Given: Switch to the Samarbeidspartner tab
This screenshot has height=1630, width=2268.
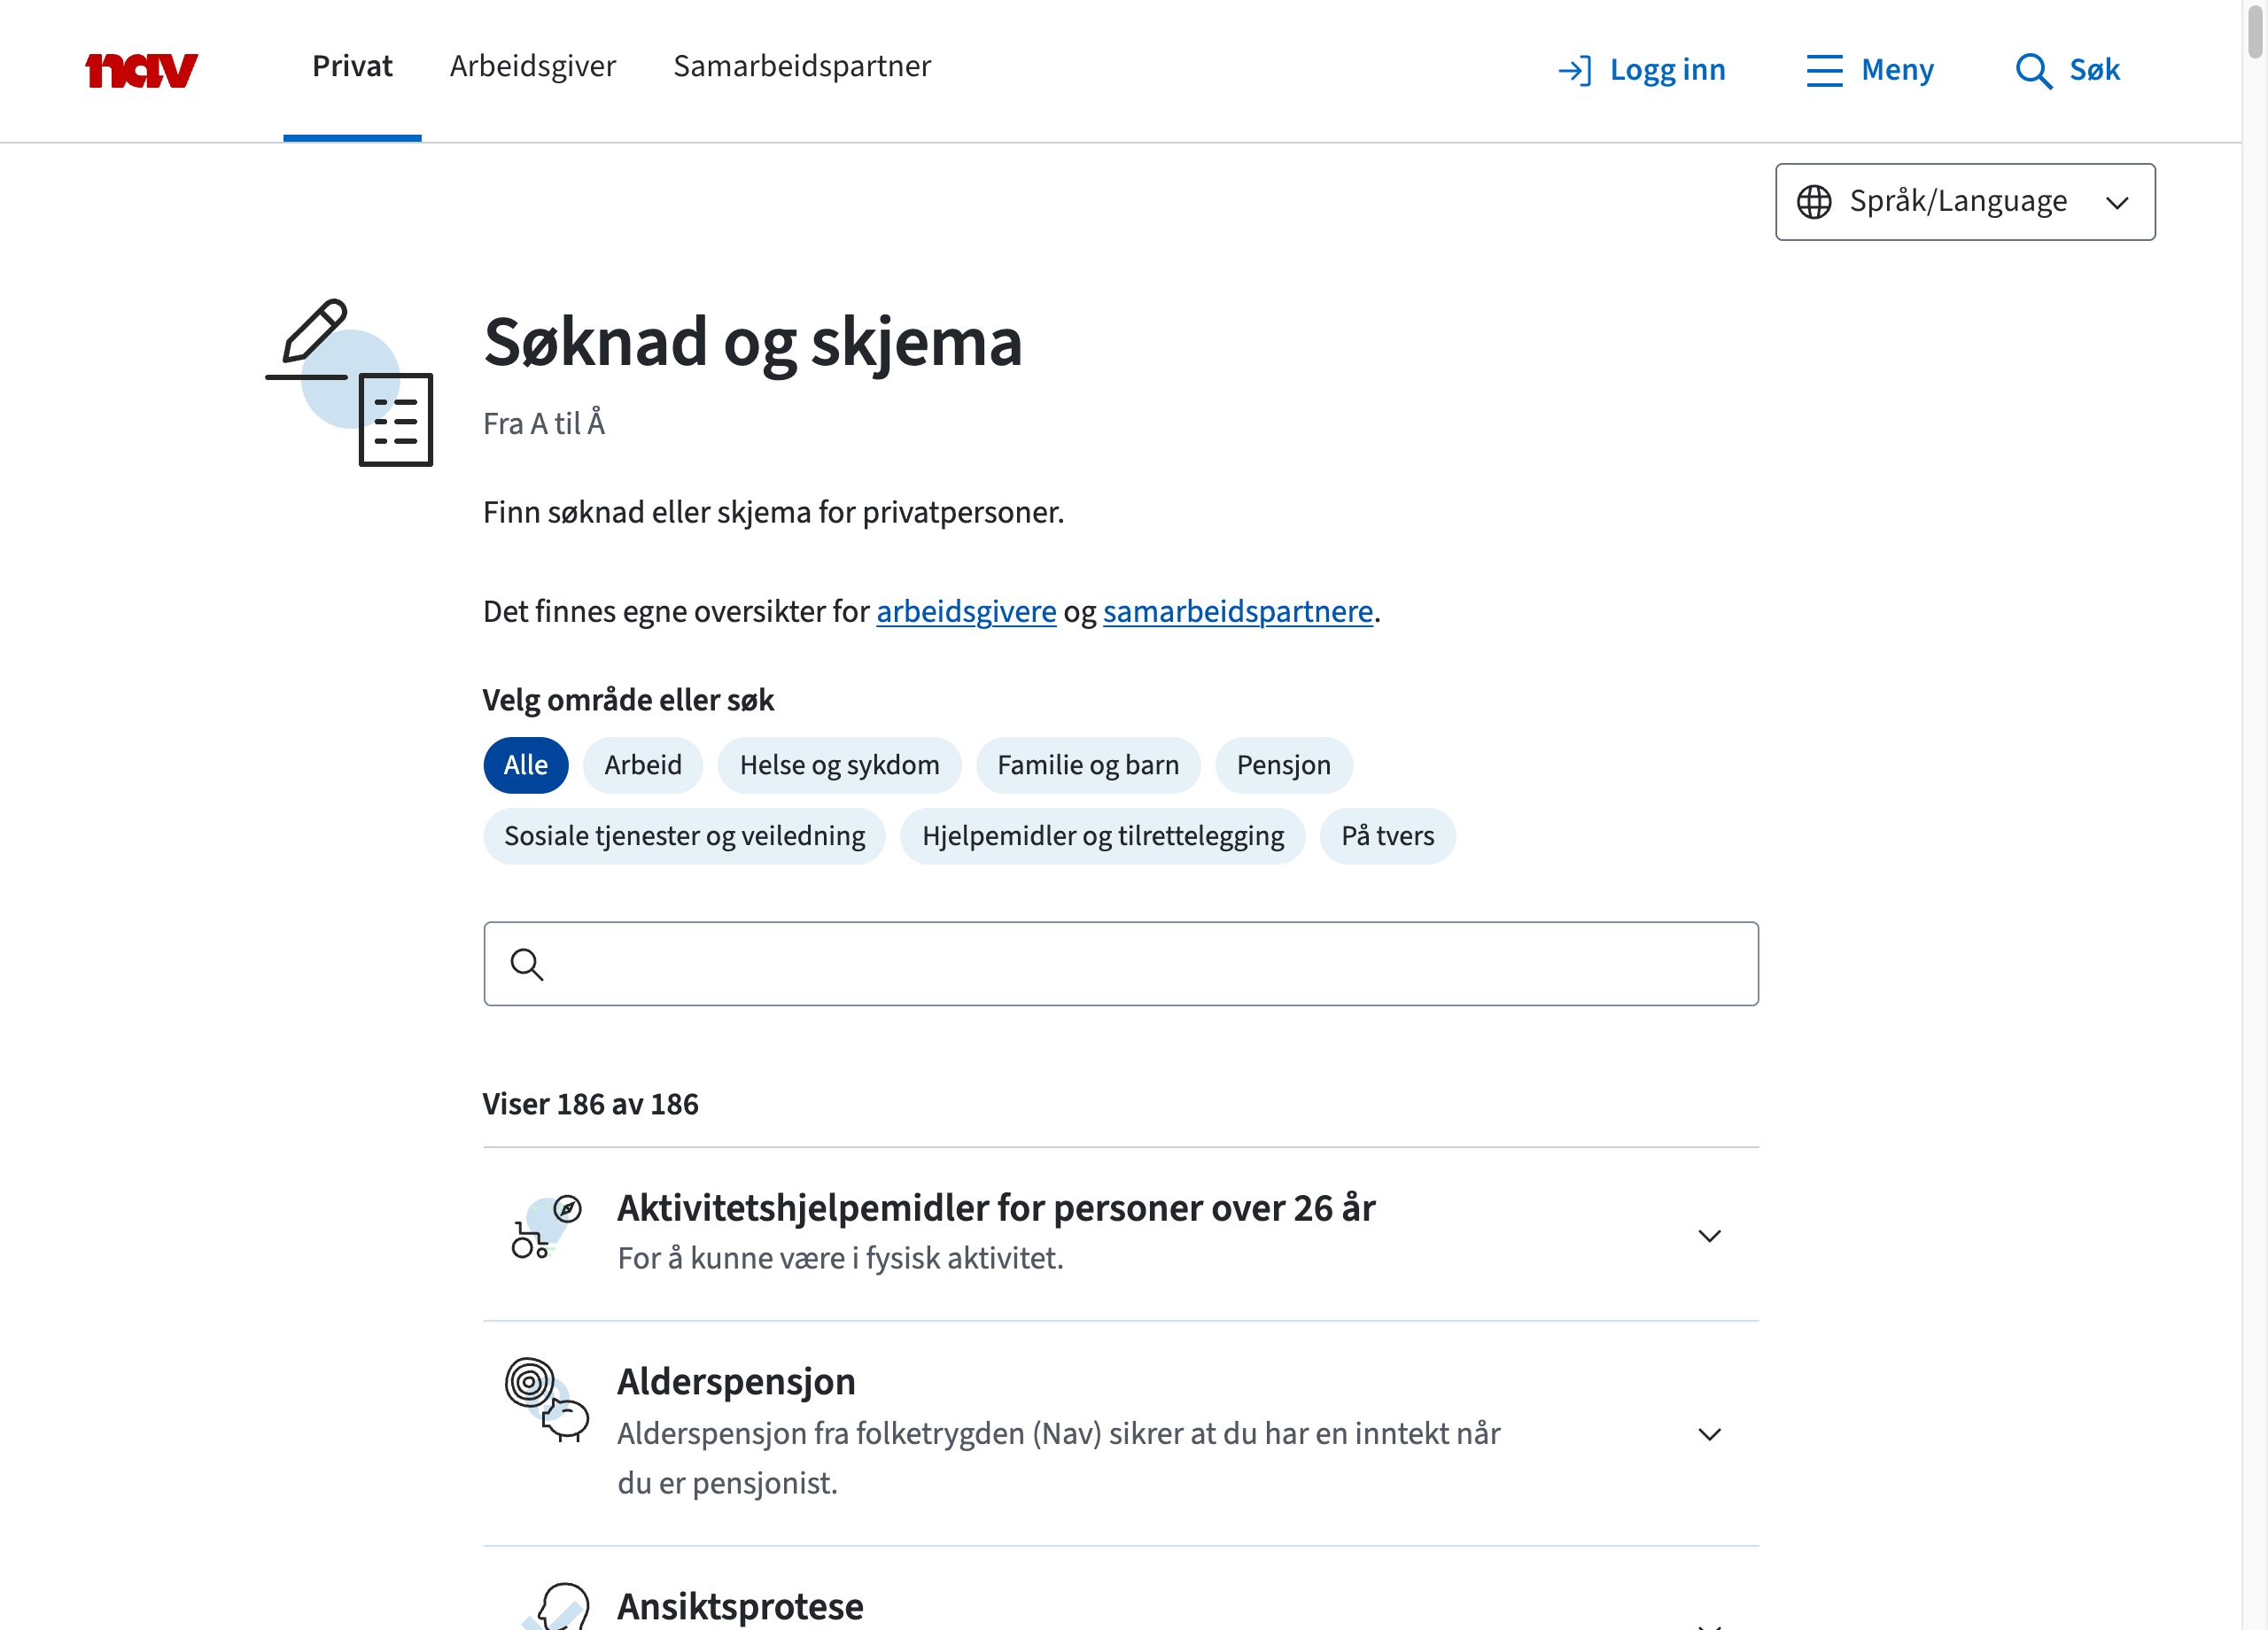Looking at the screenshot, I should coord(802,66).
